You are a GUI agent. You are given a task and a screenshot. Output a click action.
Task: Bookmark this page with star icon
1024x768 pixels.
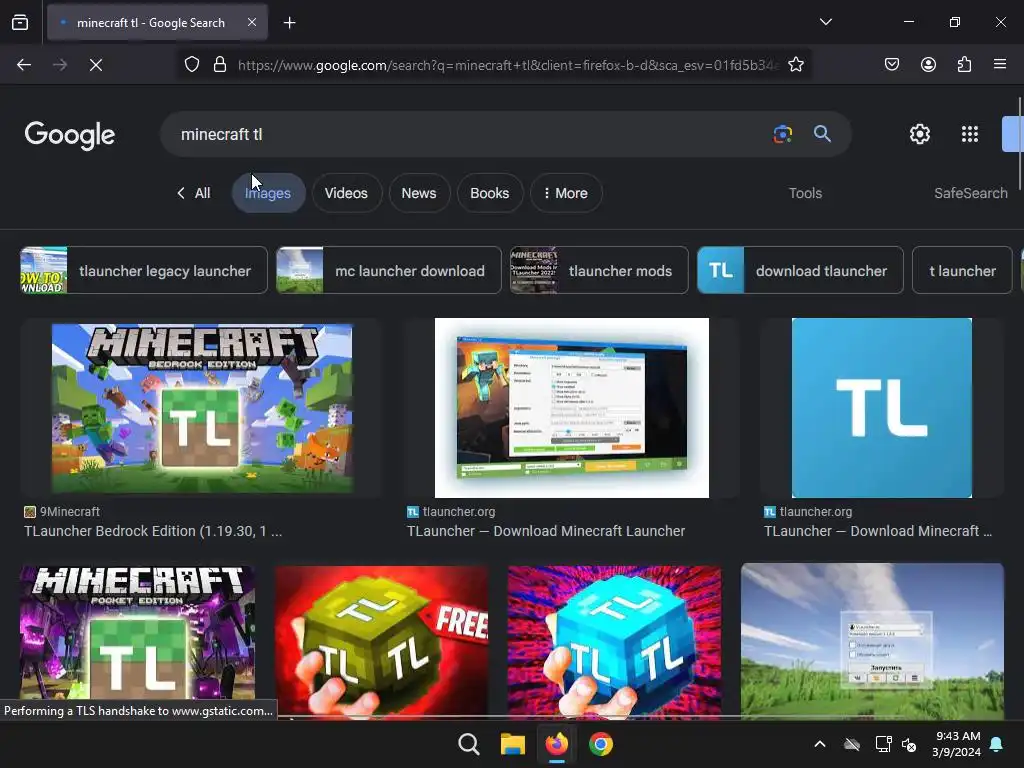[x=795, y=65]
